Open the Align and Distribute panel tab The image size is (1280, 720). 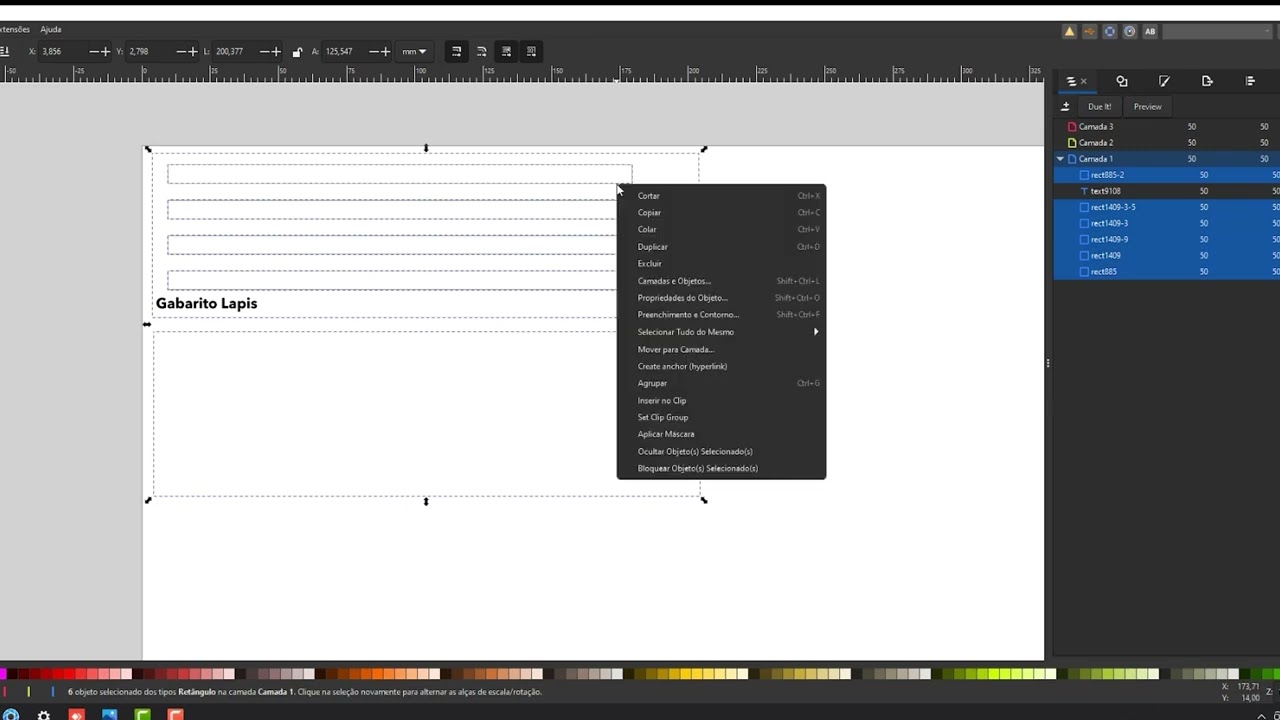tap(1250, 81)
